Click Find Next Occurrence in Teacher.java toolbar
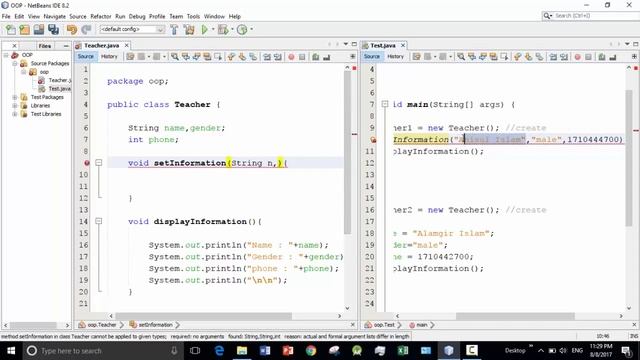The image size is (640, 360). [196, 57]
